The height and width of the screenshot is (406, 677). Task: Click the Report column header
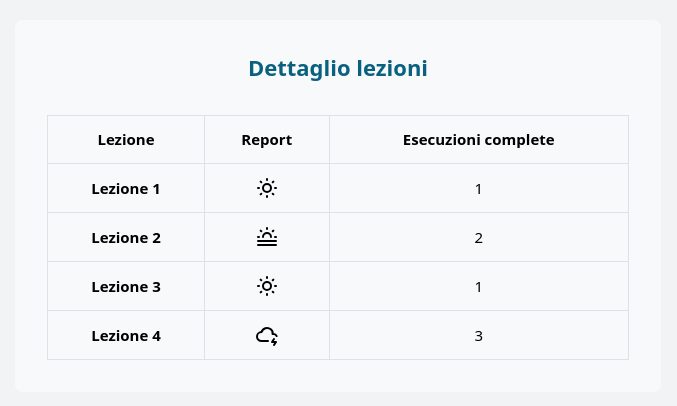coord(267,140)
